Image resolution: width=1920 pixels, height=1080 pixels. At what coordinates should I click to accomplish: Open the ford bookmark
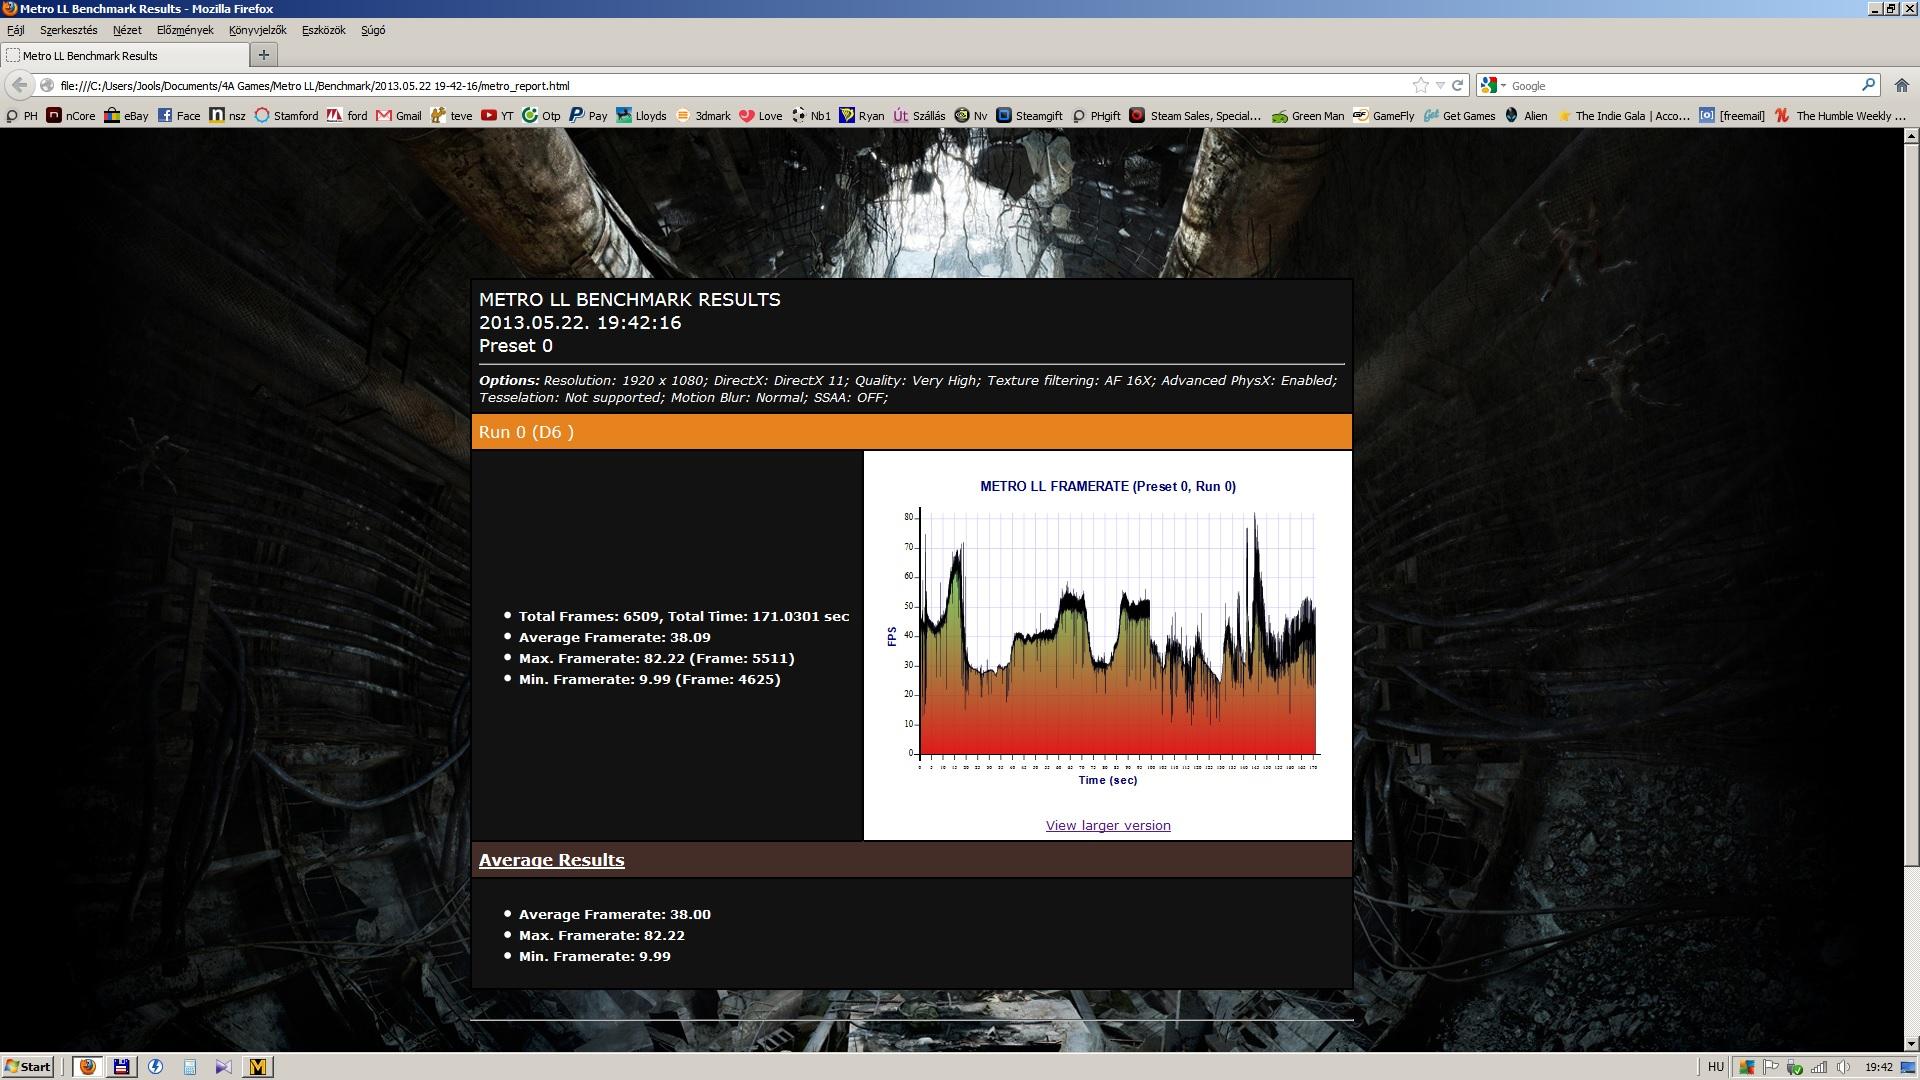point(347,115)
